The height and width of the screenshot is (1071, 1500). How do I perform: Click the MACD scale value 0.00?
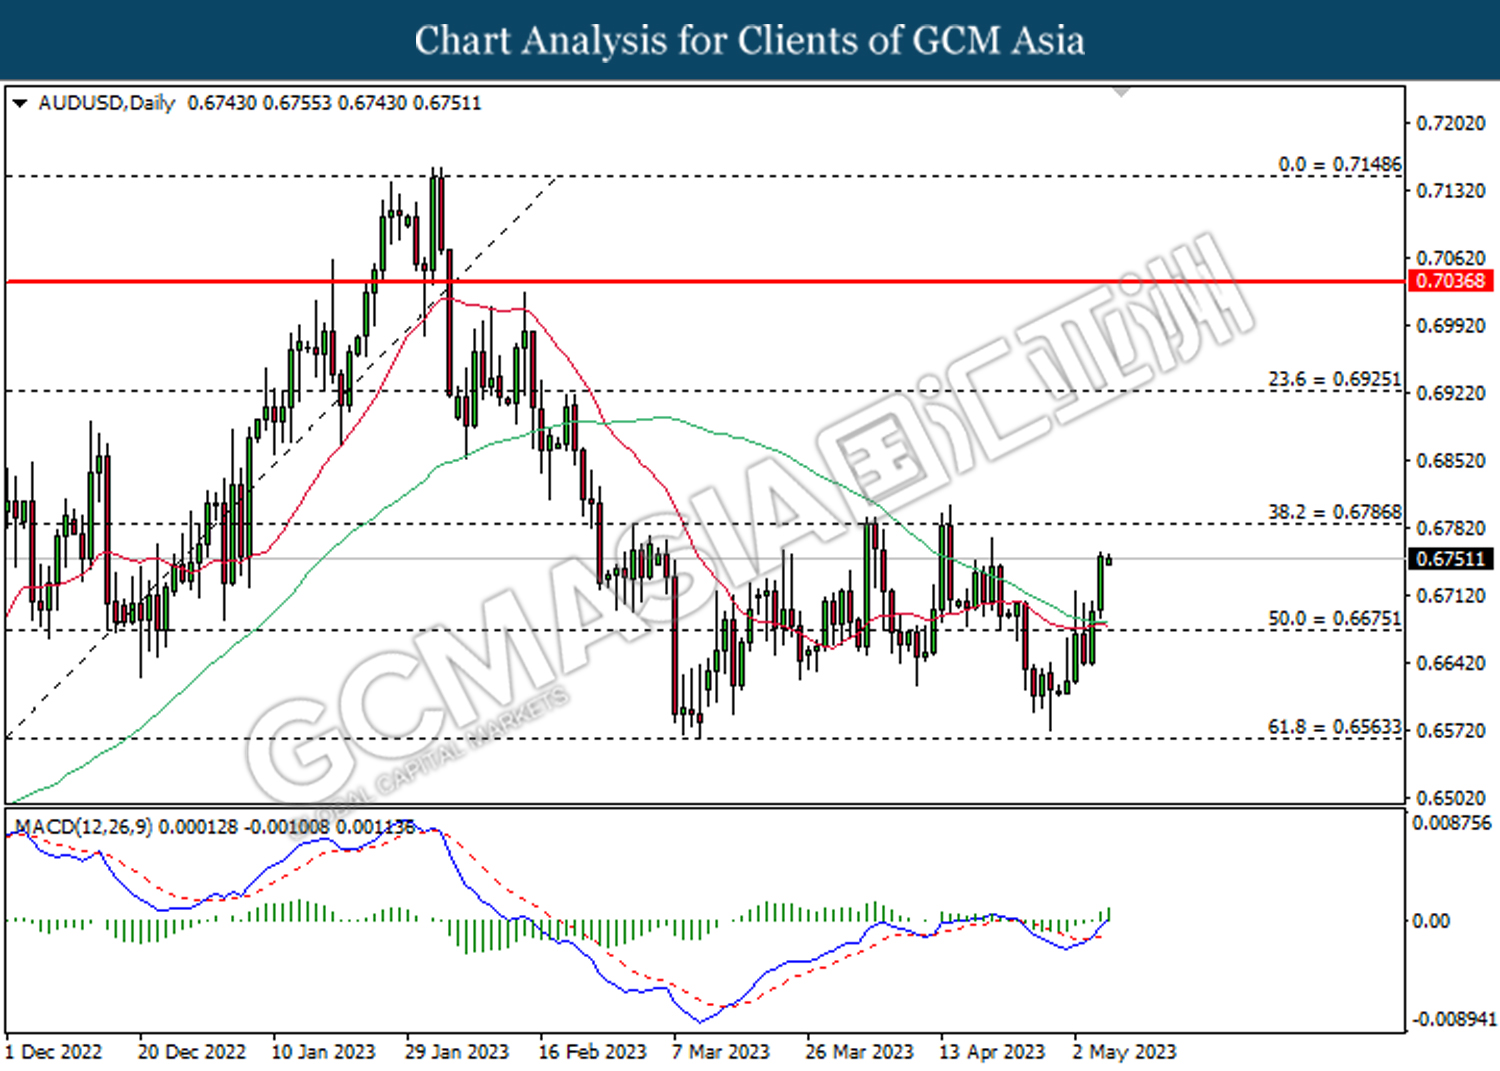(1431, 920)
